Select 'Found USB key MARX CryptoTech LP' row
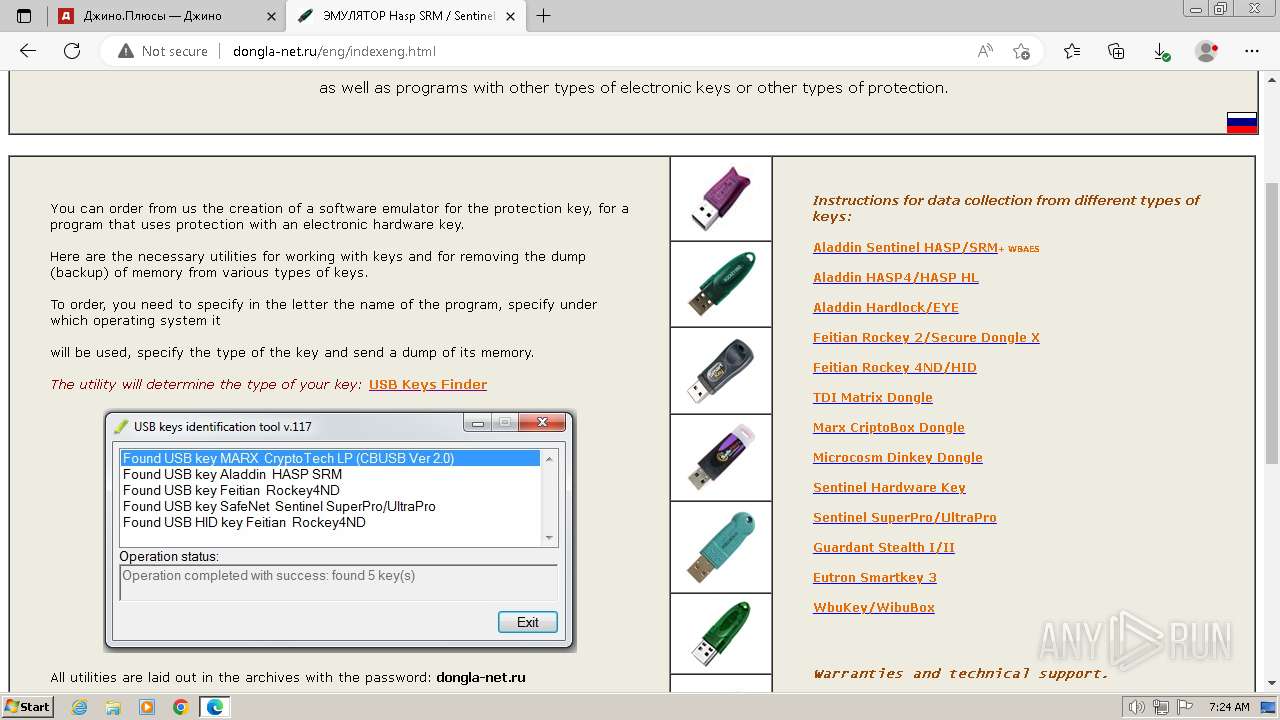This screenshot has width=1280, height=720. pos(331,458)
